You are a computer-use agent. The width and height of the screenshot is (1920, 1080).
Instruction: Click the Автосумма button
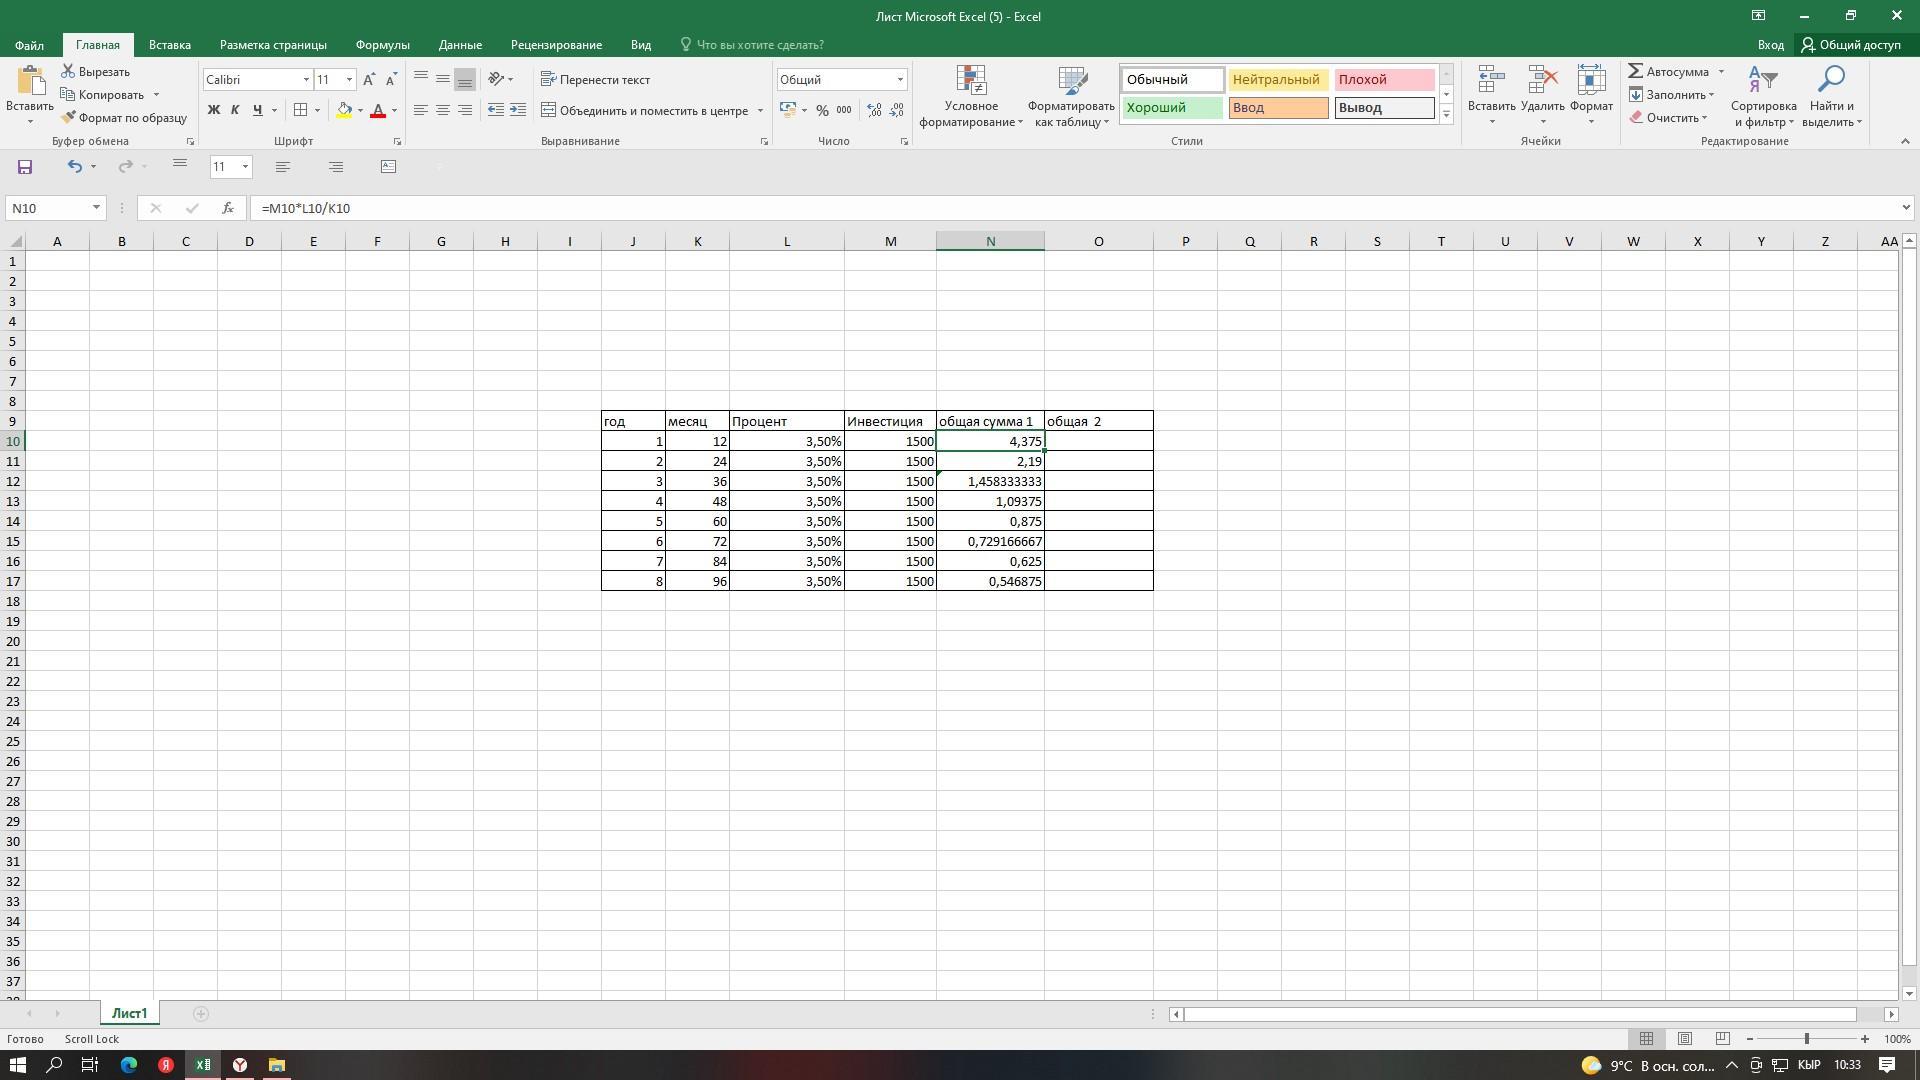click(x=1669, y=72)
